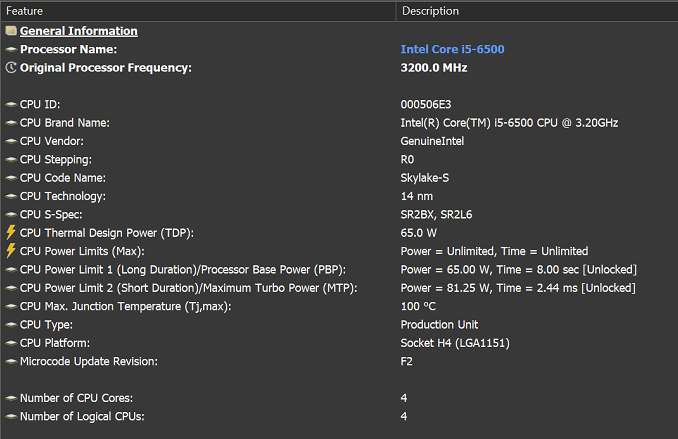Click the F2 microcode value
Viewport: 678px width, 439px height.
(x=406, y=361)
